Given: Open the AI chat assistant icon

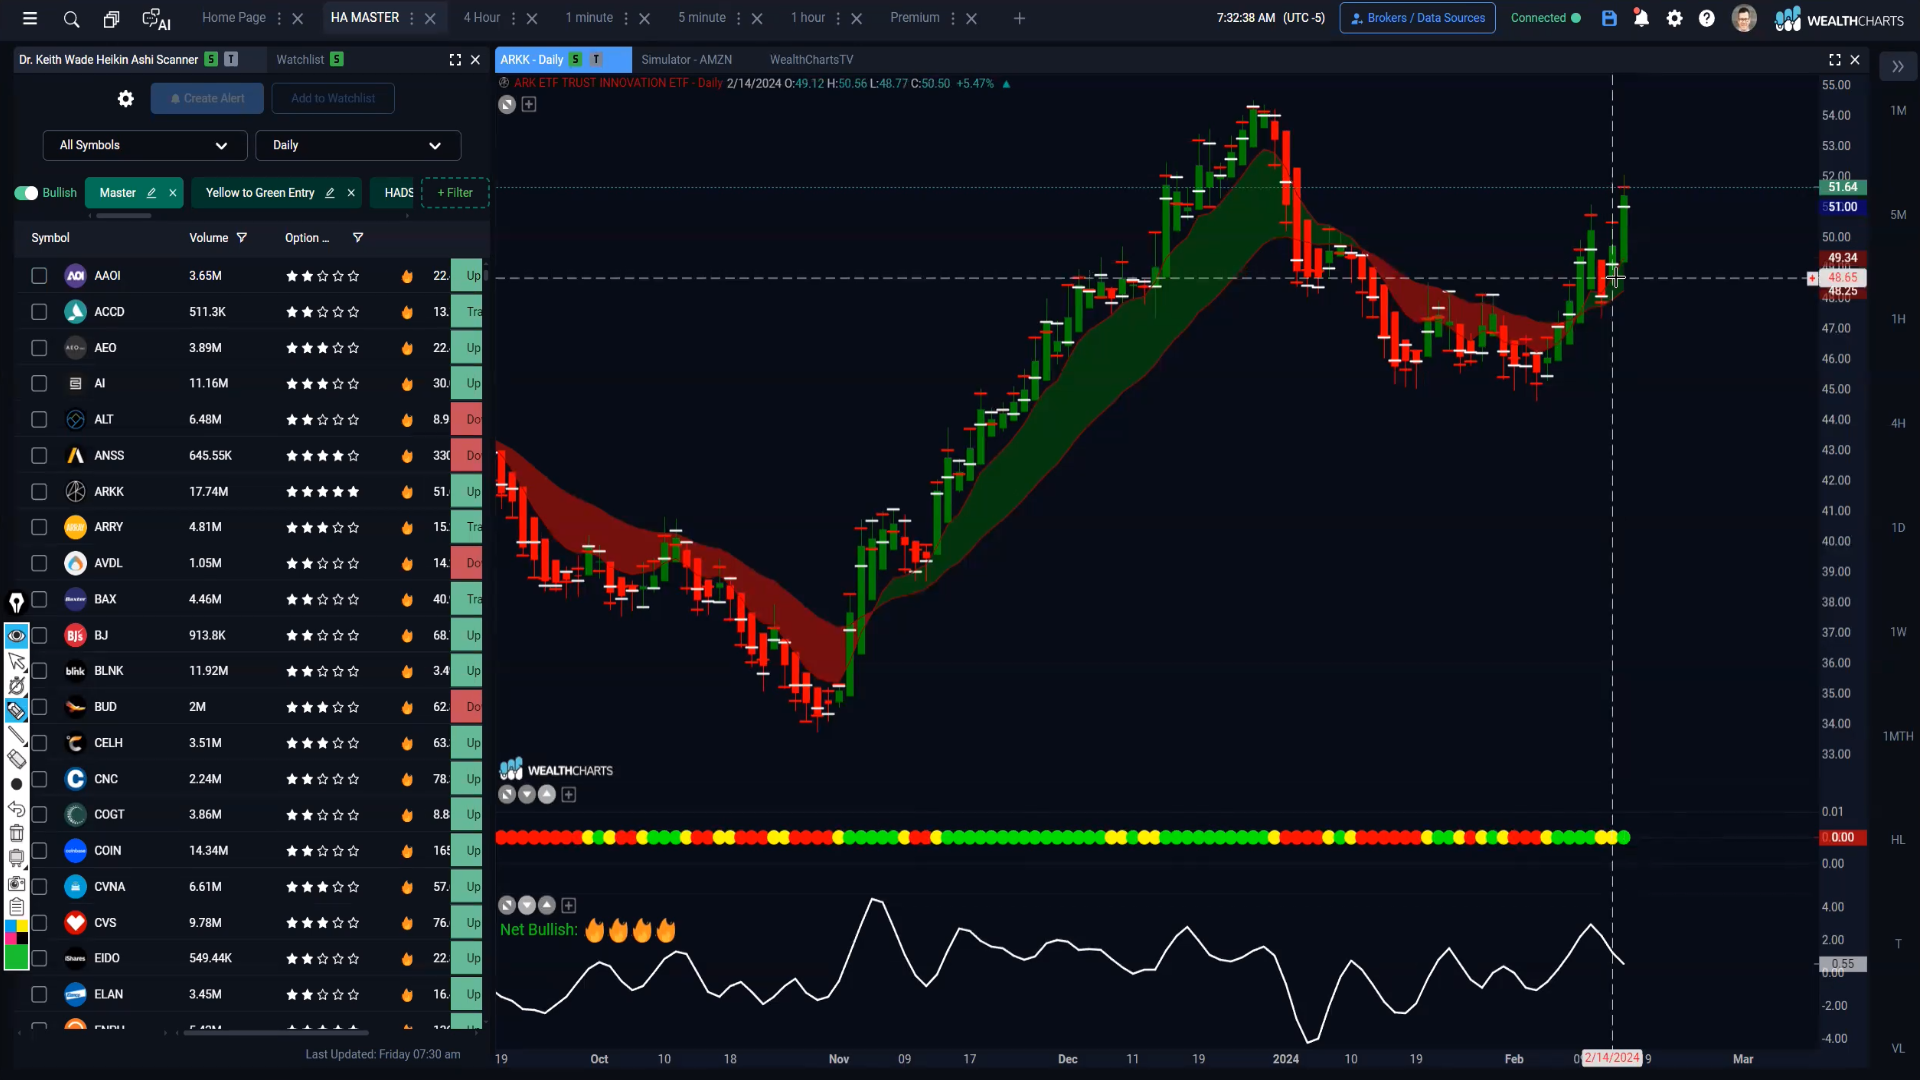Looking at the screenshot, I should (x=156, y=19).
